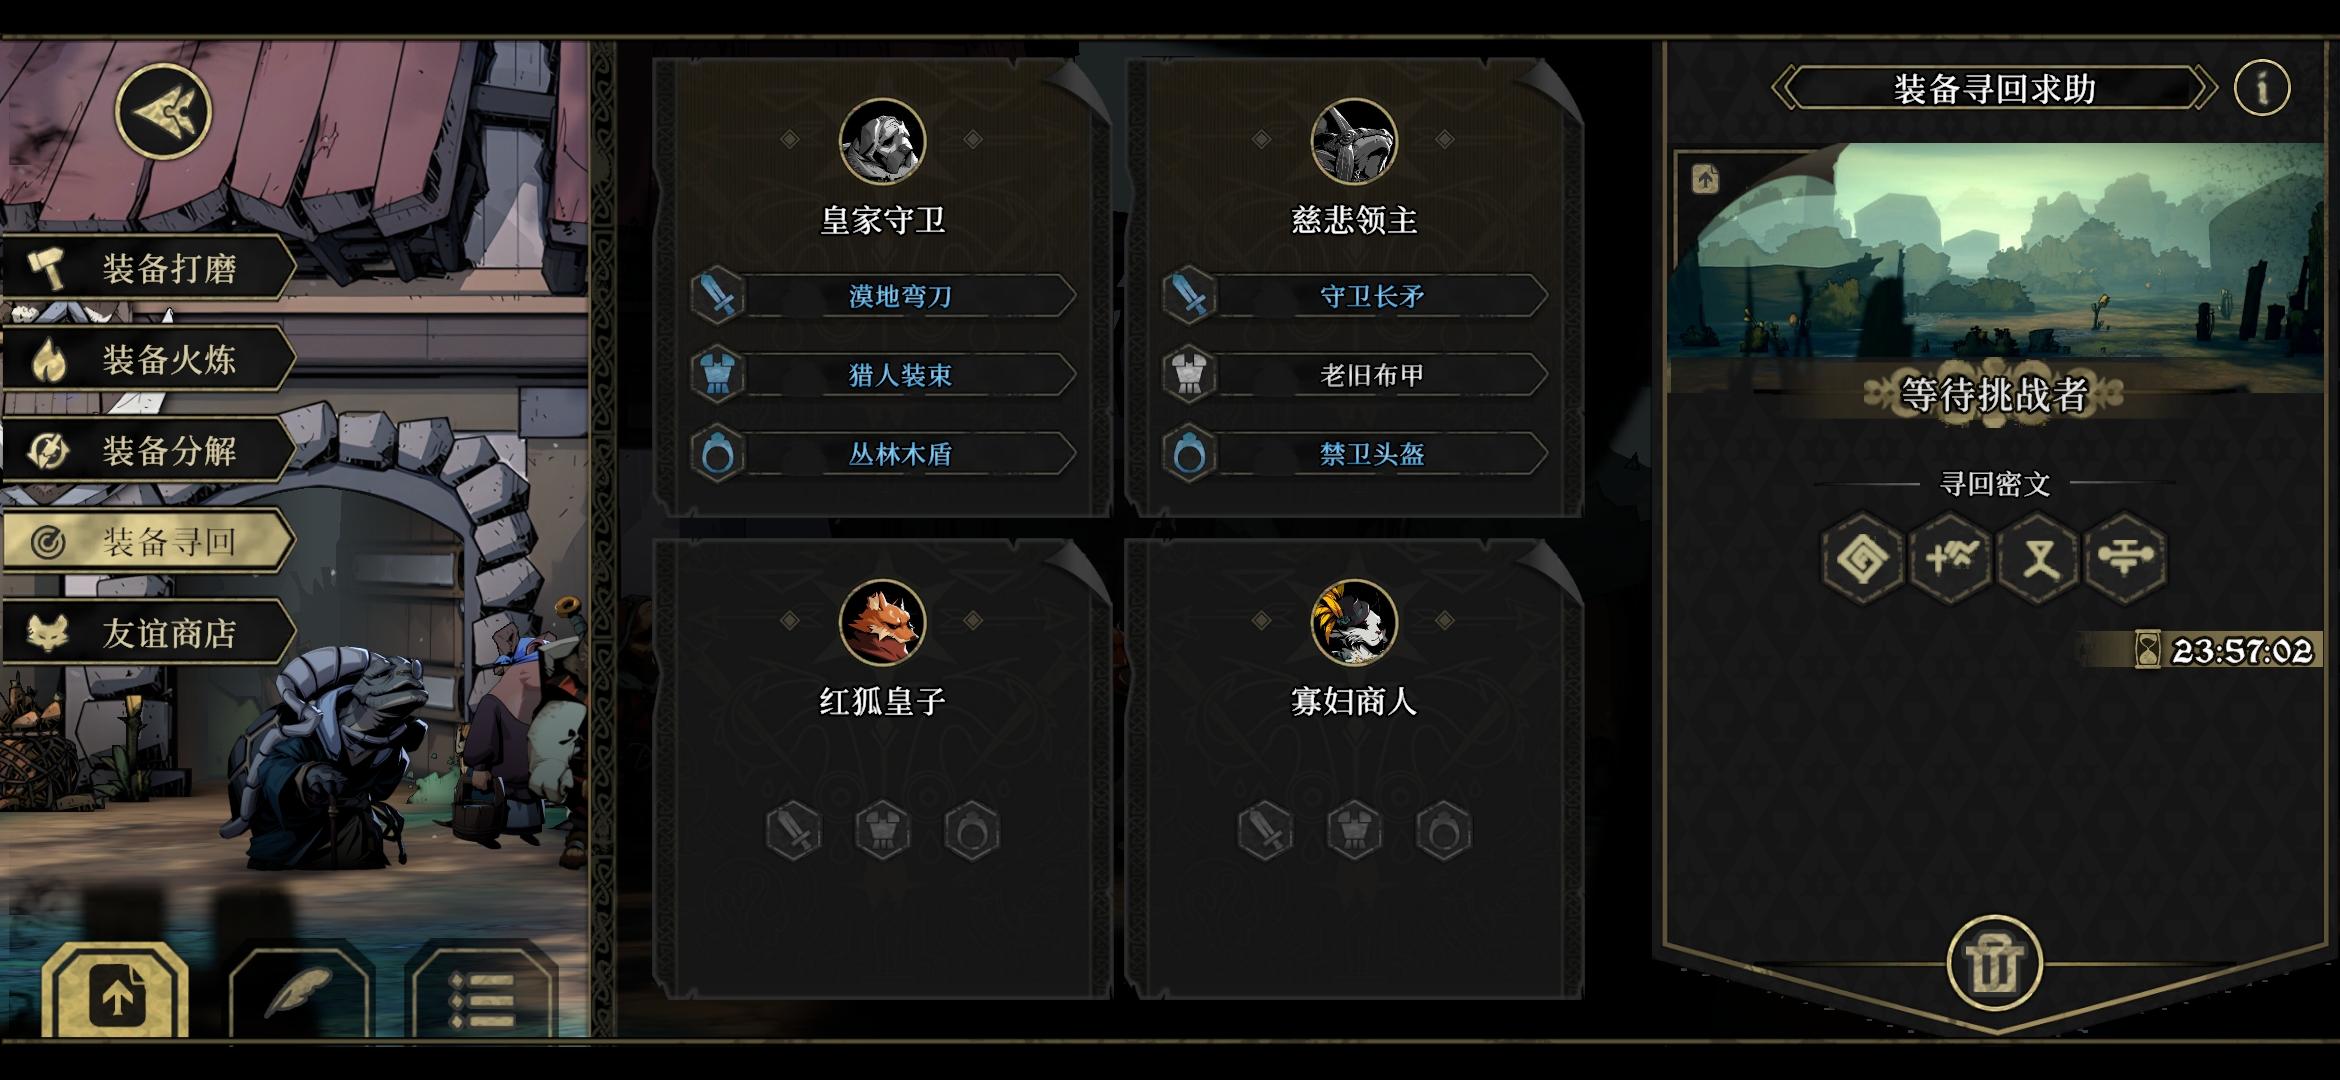Viewport: 2340px width, 1080px height.
Task: Open the 装备火炼 menu
Action: point(148,359)
